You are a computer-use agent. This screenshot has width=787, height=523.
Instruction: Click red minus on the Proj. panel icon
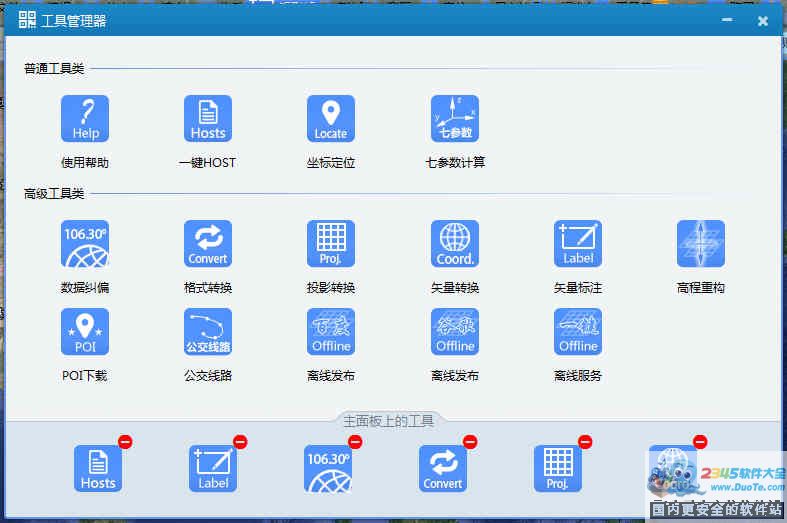tap(585, 442)
